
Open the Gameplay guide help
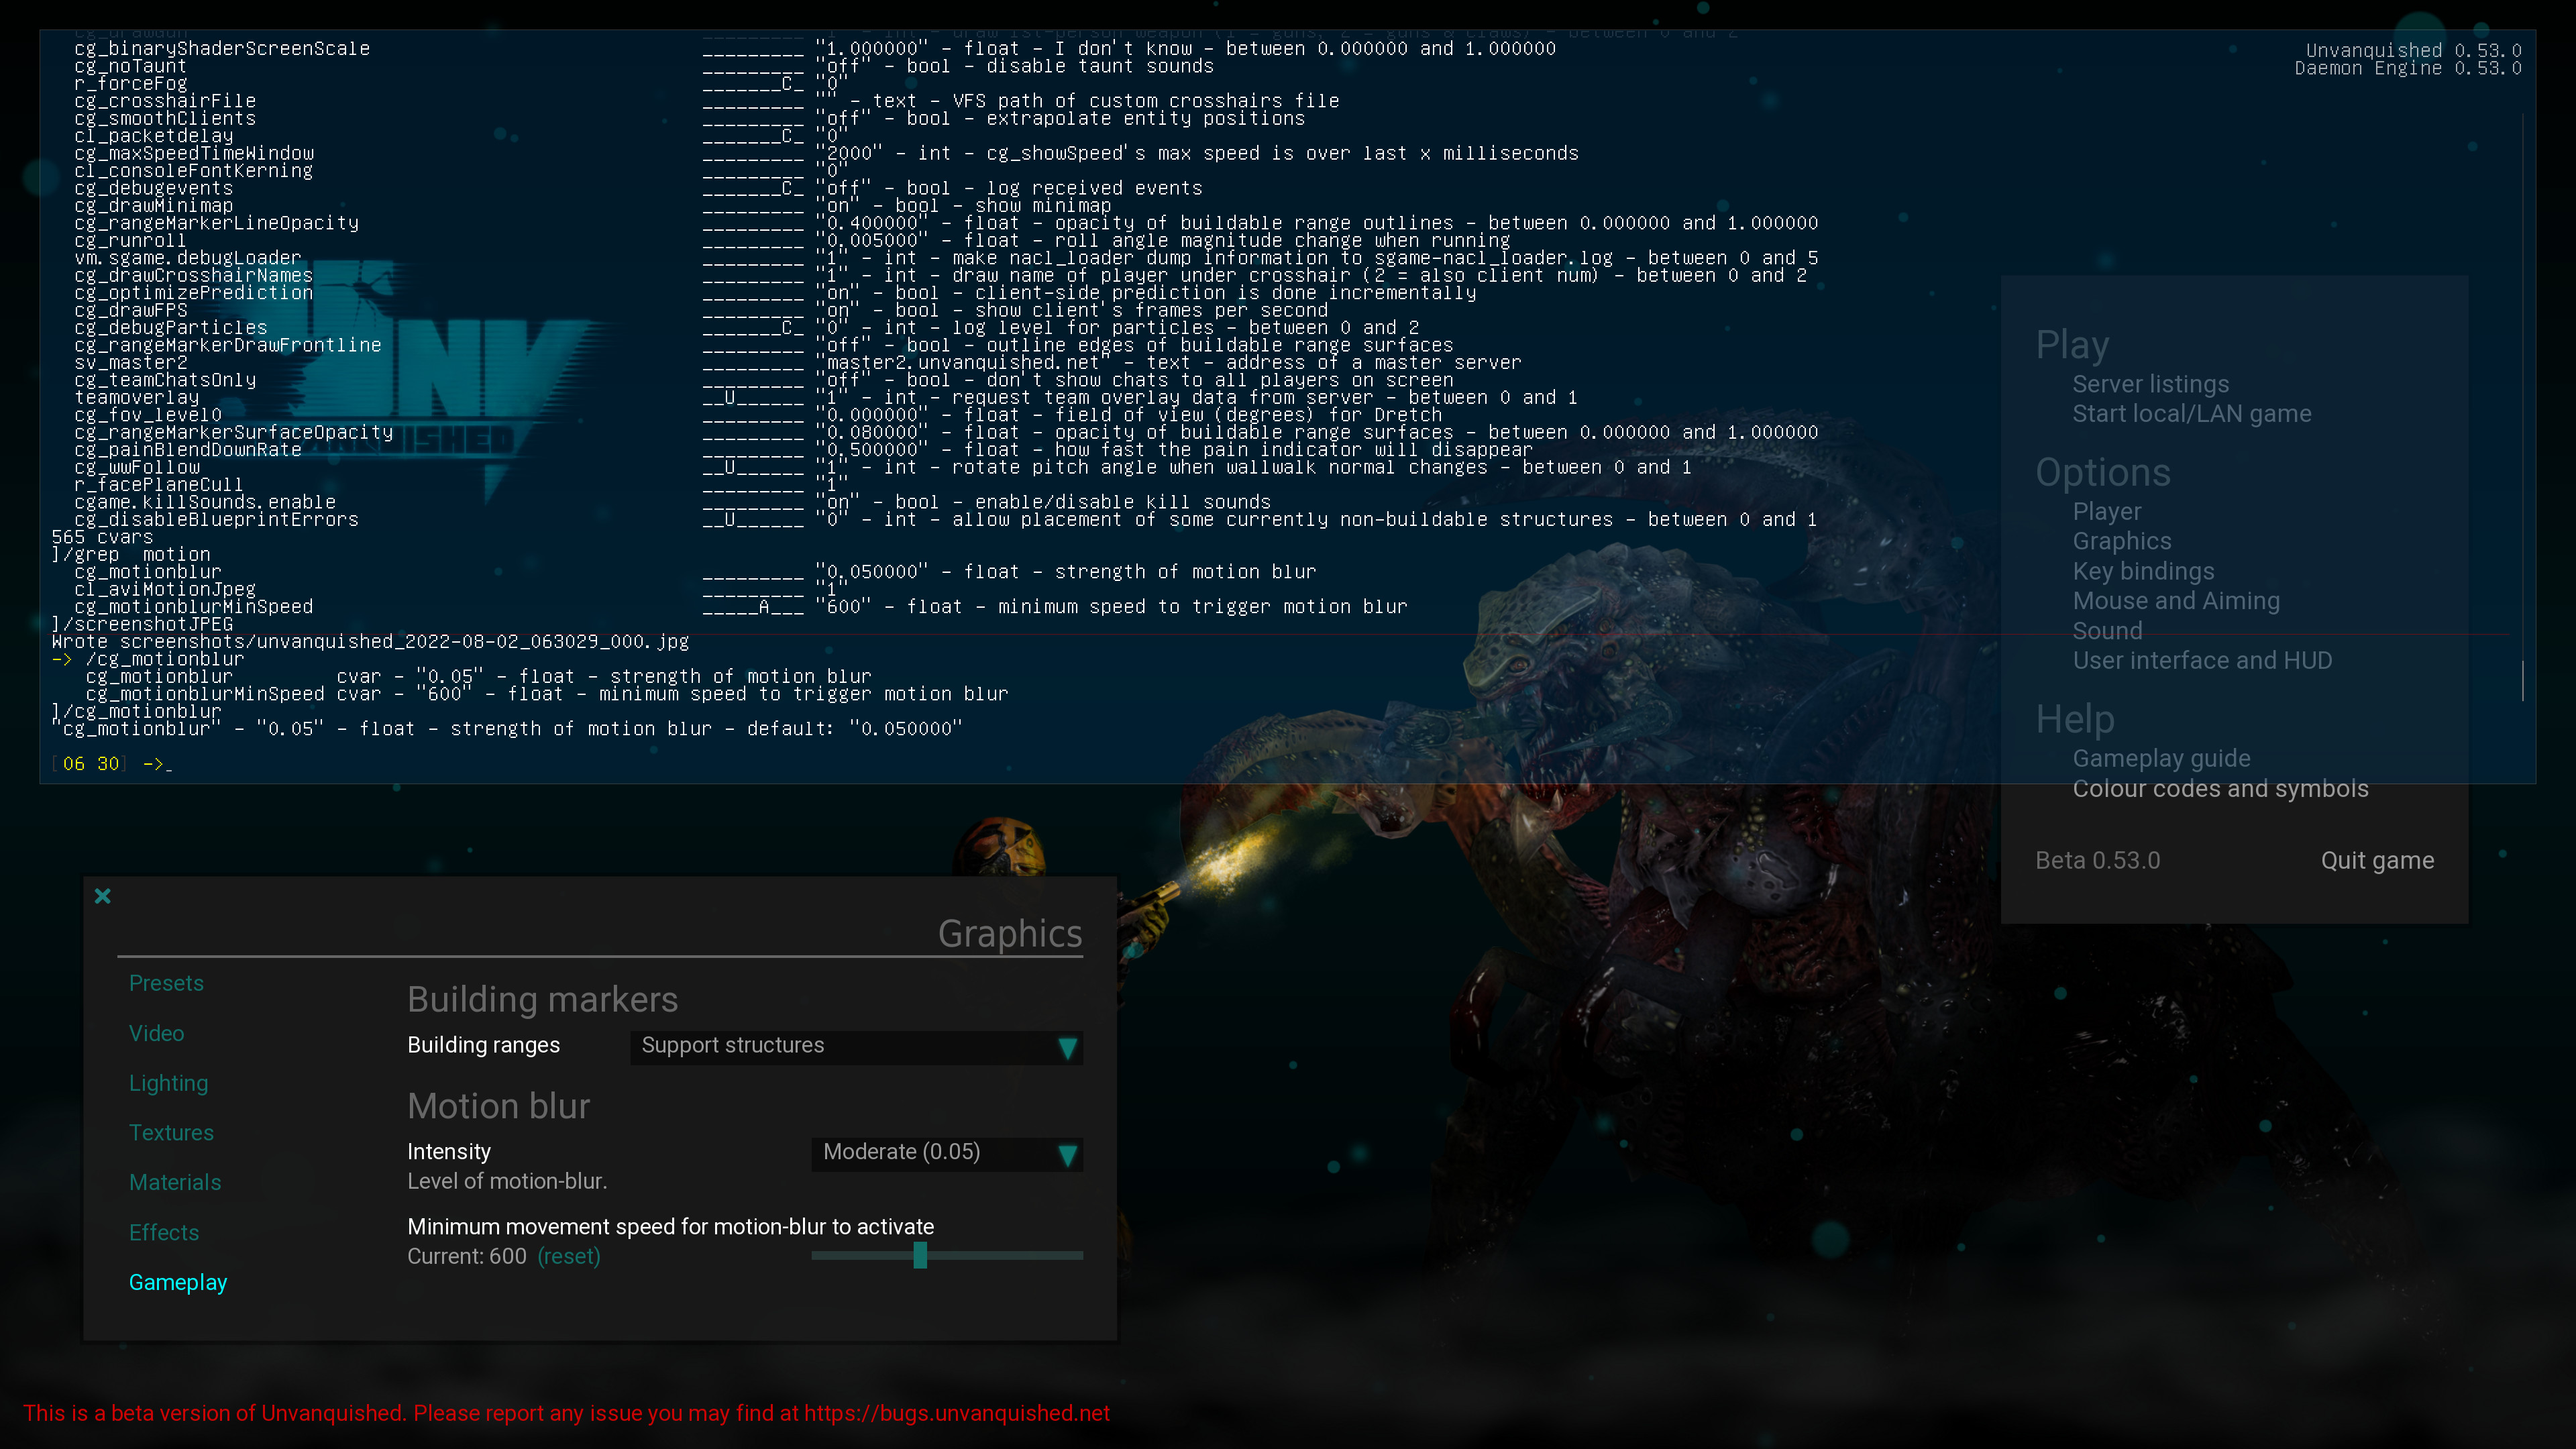[2161, 759]
